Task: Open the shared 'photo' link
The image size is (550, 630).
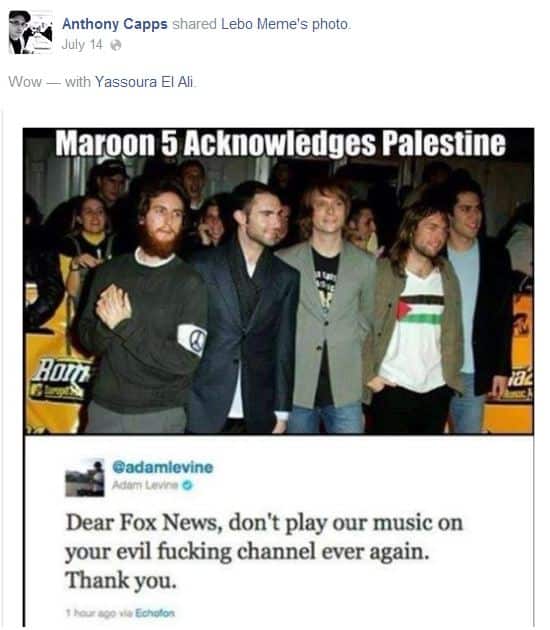Action: coord(330,25)
